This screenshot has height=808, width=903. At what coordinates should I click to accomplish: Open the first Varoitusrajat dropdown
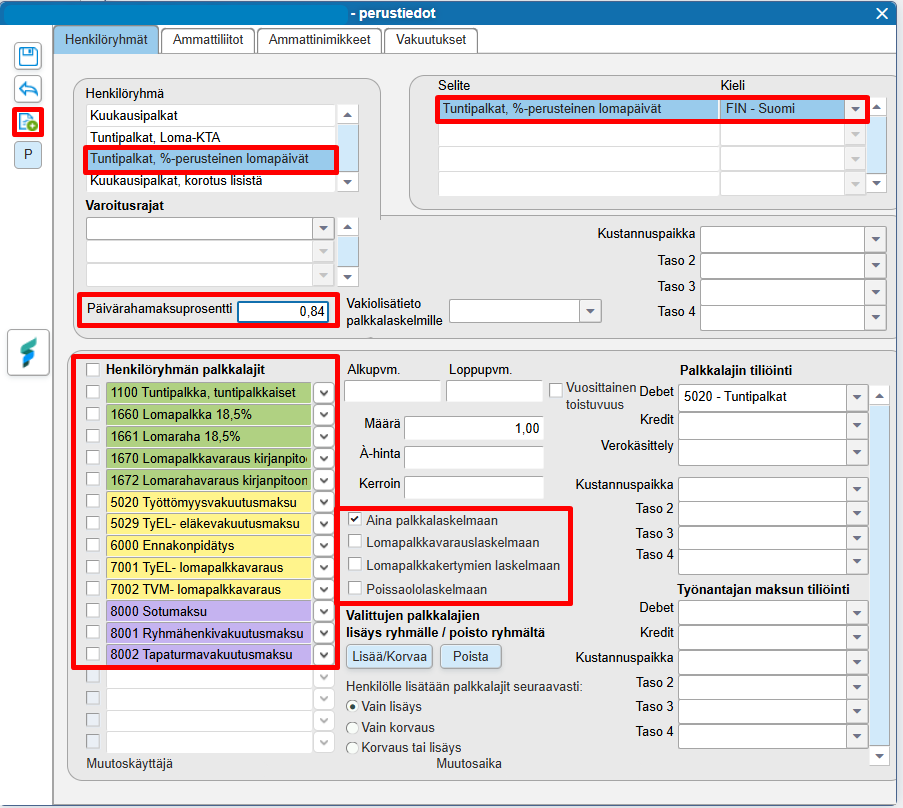point(323,229)
